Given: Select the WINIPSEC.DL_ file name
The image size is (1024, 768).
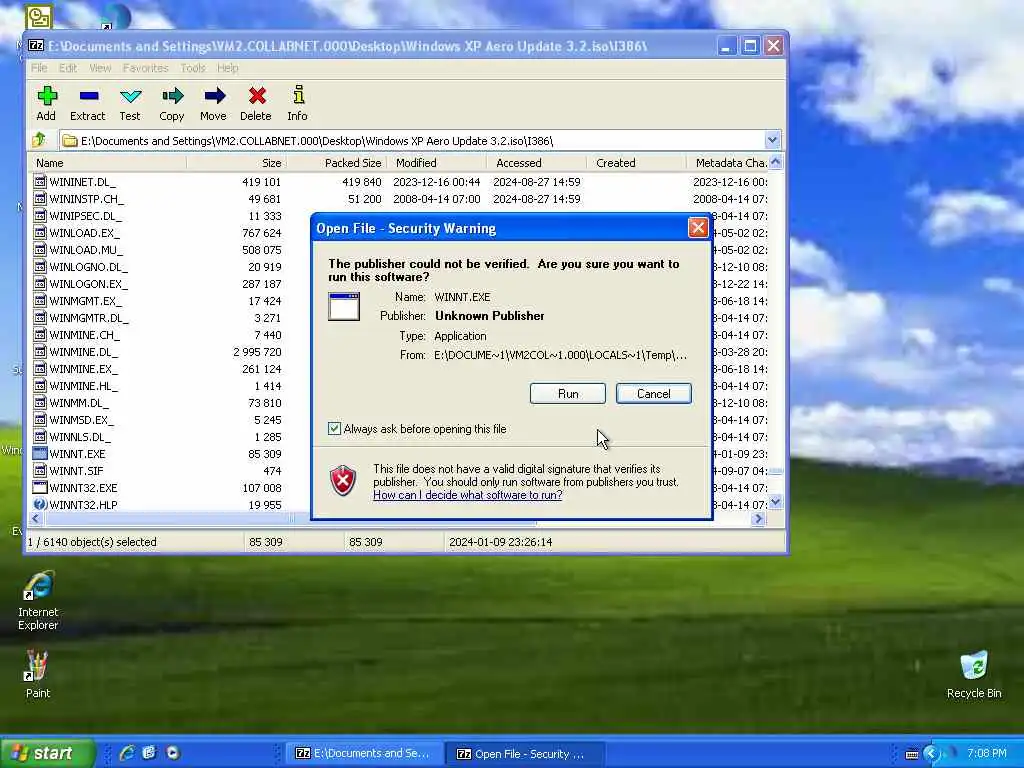Looking at the screenshot, I should 86,216.
